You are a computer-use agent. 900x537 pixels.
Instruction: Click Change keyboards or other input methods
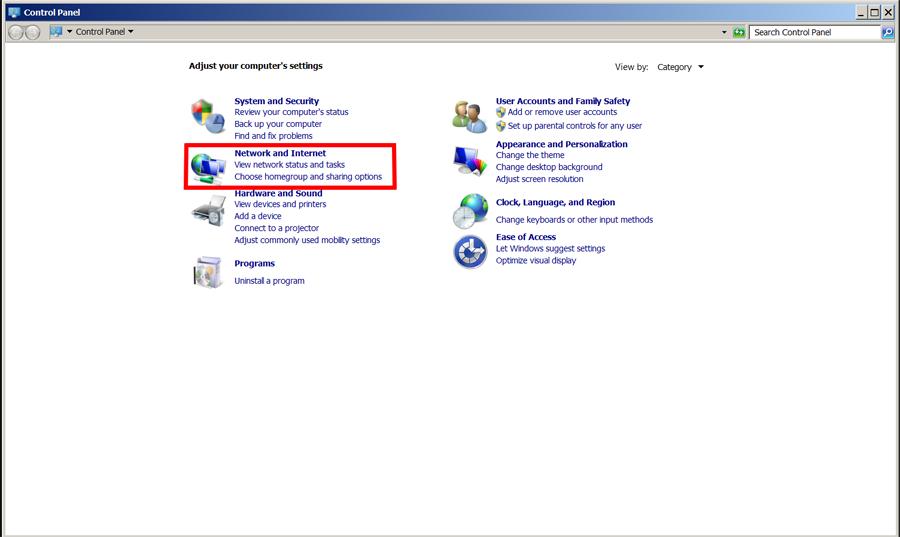pos(575,220)
